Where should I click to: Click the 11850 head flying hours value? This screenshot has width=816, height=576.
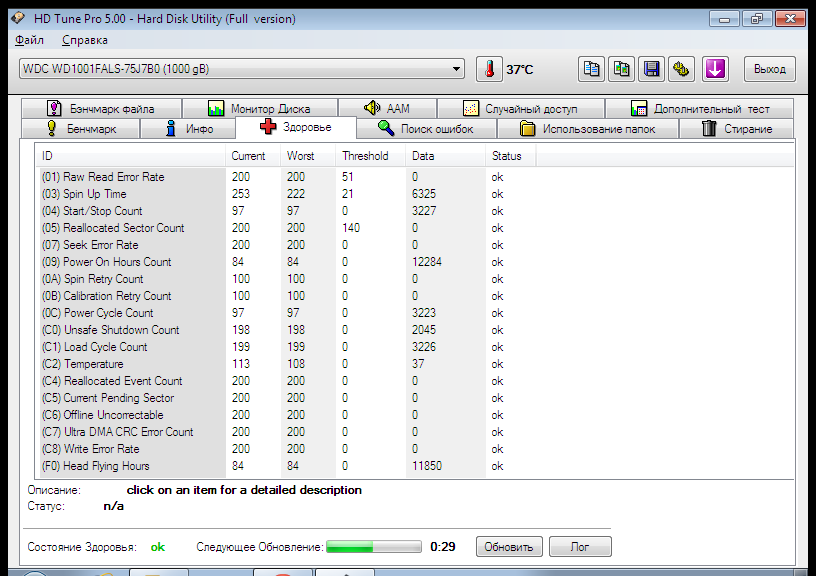(427, 466)
